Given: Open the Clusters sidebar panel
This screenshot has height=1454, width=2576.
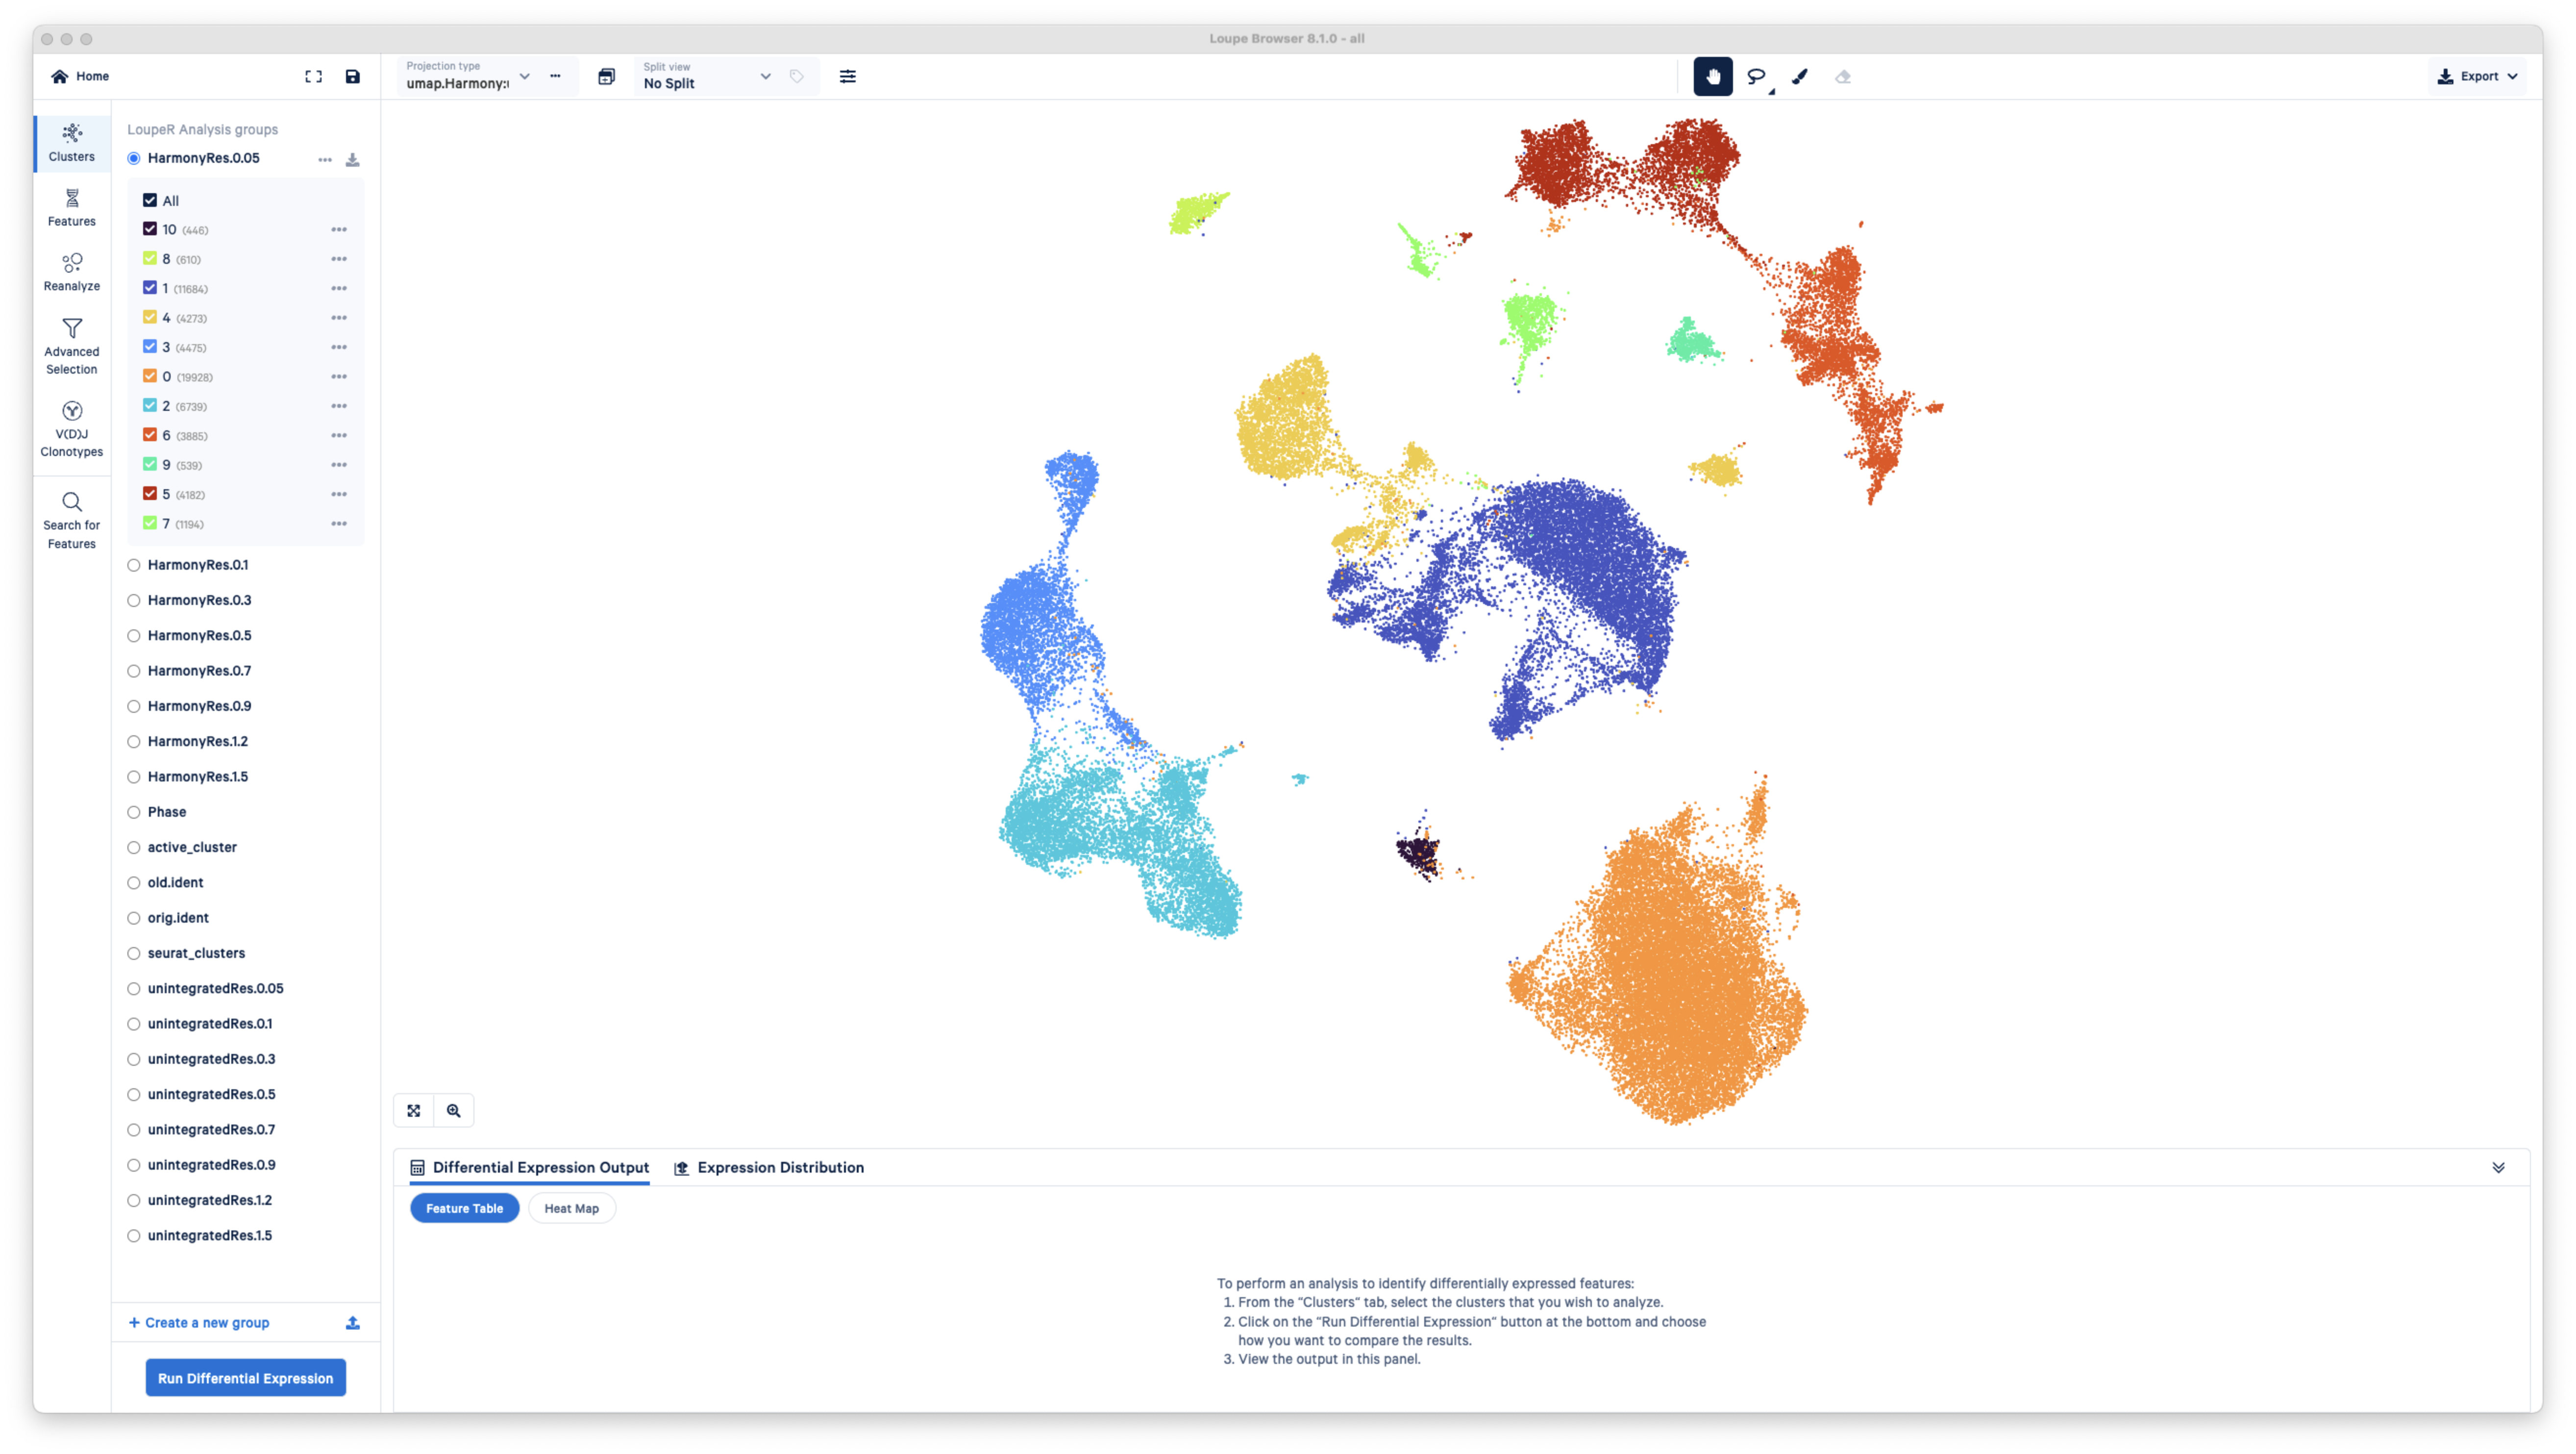Looking at the screenshot, I should coord(71,142).
